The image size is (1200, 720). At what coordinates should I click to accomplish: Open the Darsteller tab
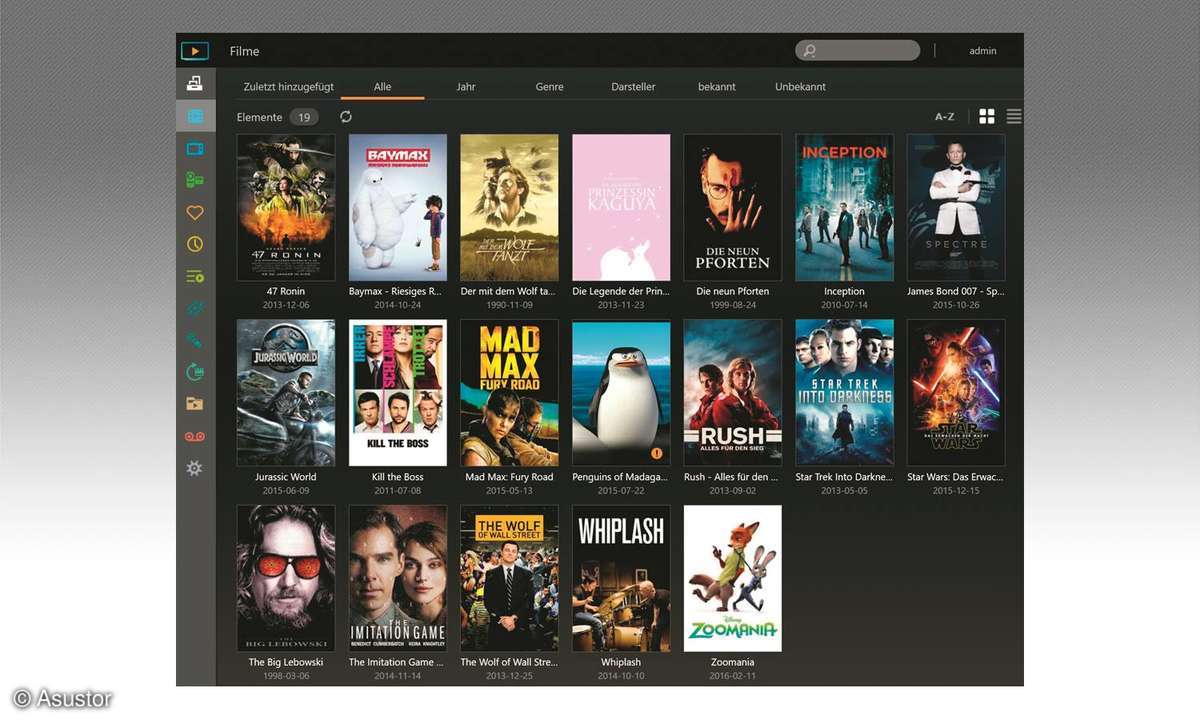coord(633,87)
